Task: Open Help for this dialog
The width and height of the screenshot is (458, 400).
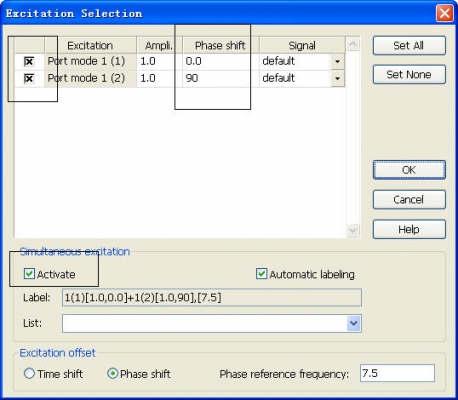Action: coord(409,229)
